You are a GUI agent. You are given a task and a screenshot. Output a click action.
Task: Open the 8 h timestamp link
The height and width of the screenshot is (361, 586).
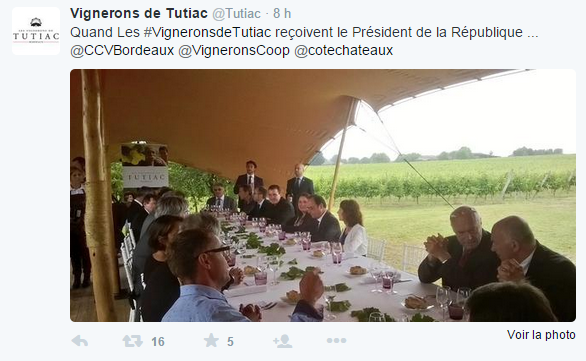[282, 13]
